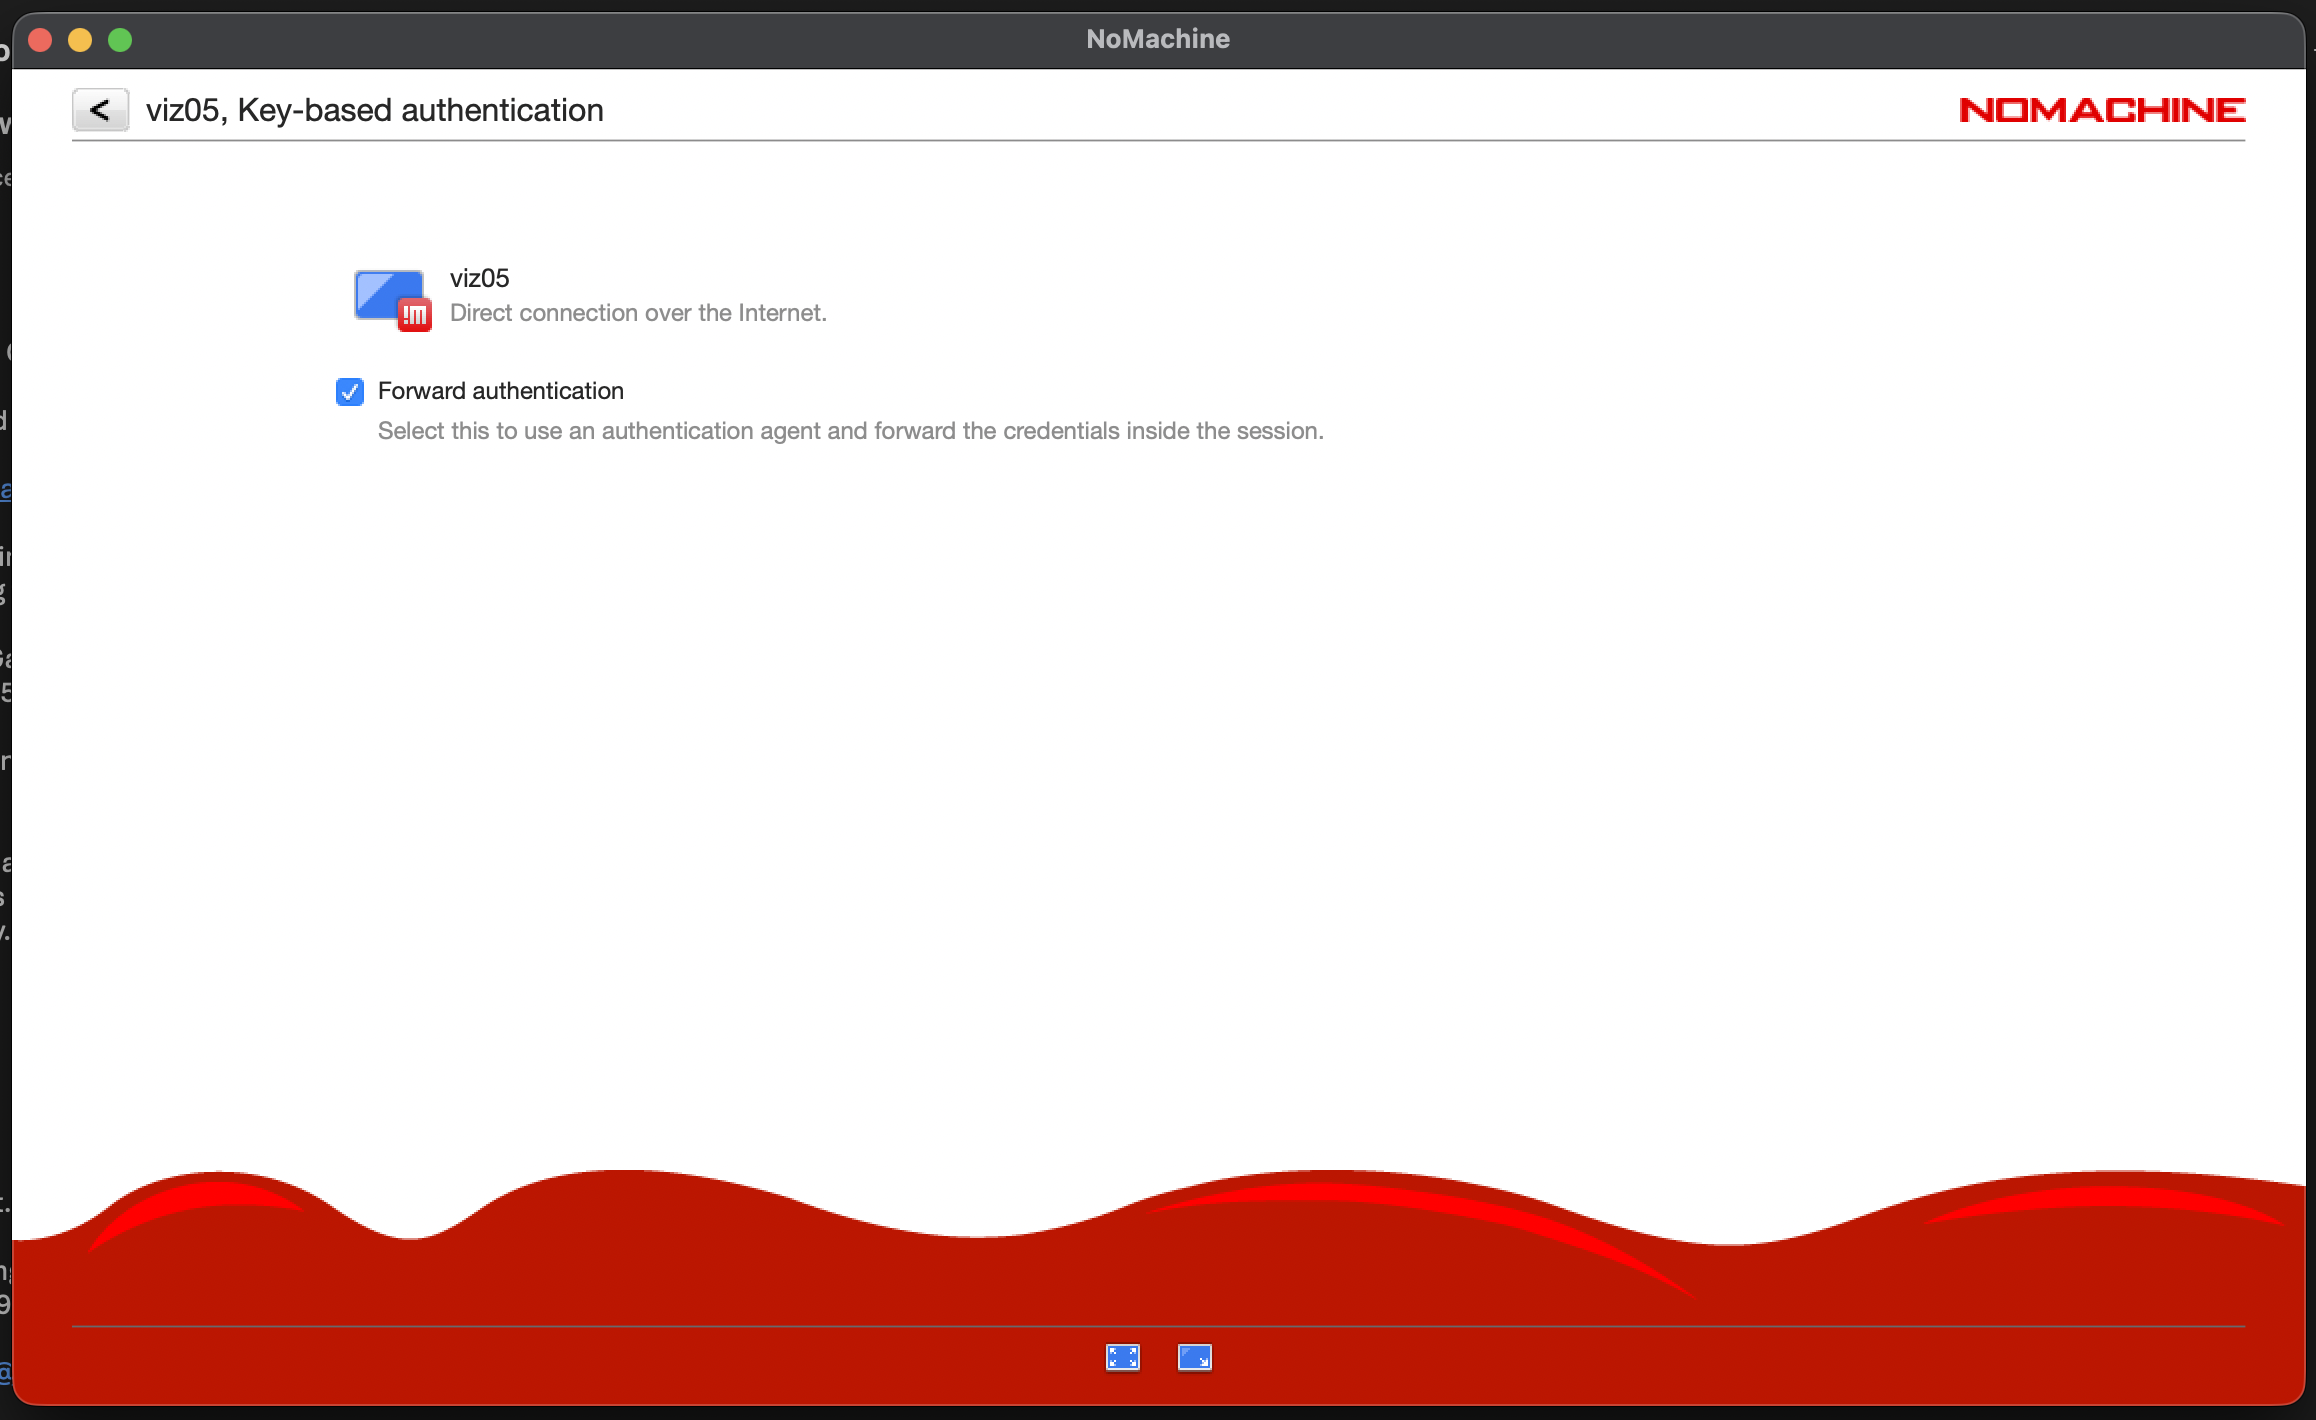Viewport: 2316px width, 1420px height.
Task: Click the NoMachine window title bar
Action: [x=1157, y=39]
